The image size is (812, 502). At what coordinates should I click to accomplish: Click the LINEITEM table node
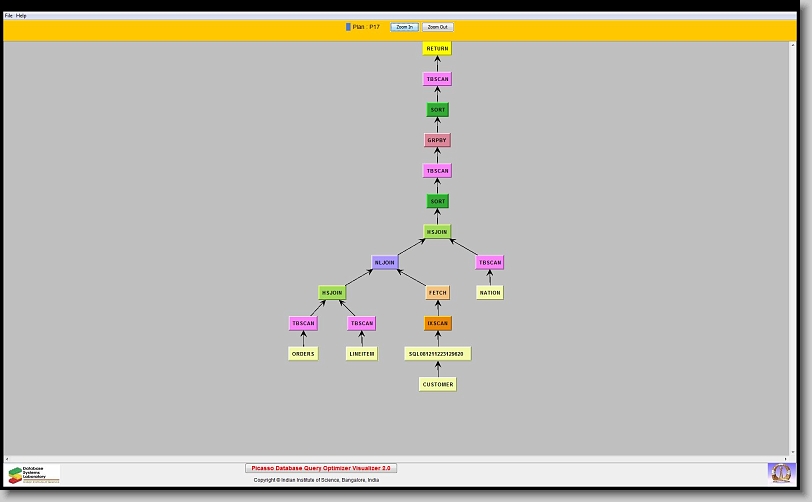click(x=362, y=353)
